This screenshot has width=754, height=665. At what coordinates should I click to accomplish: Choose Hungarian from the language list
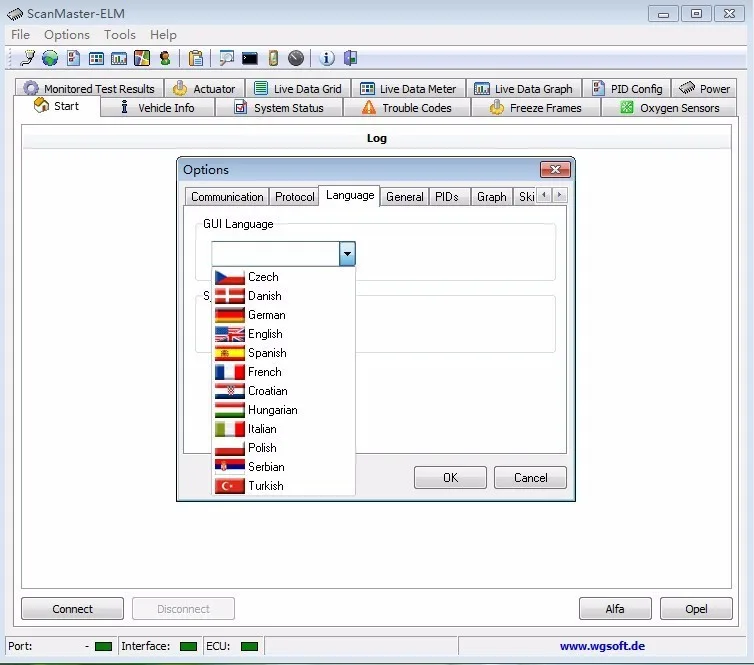point(284,410)
